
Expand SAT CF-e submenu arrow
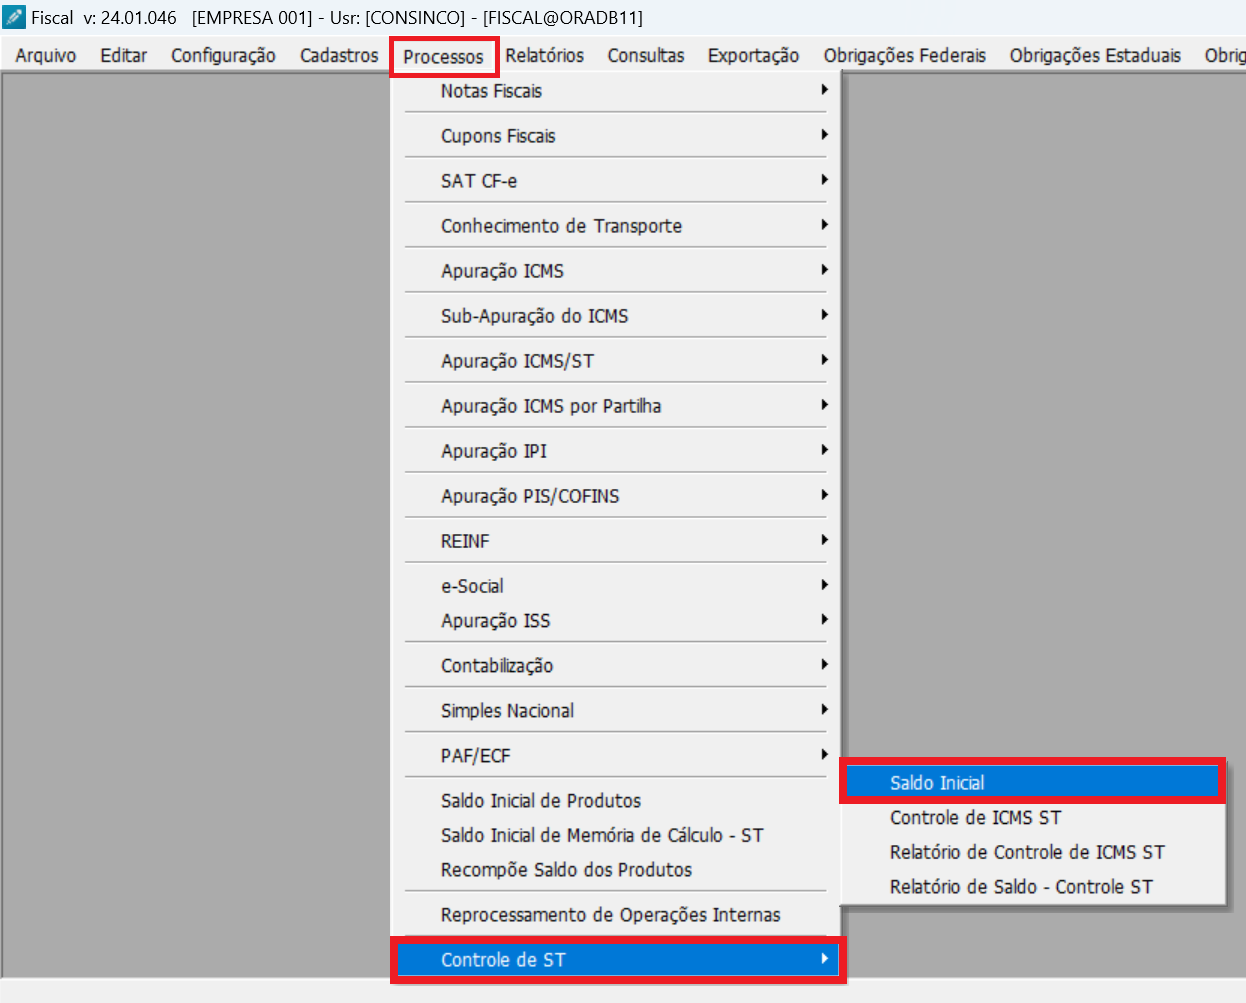pos(824,180)
